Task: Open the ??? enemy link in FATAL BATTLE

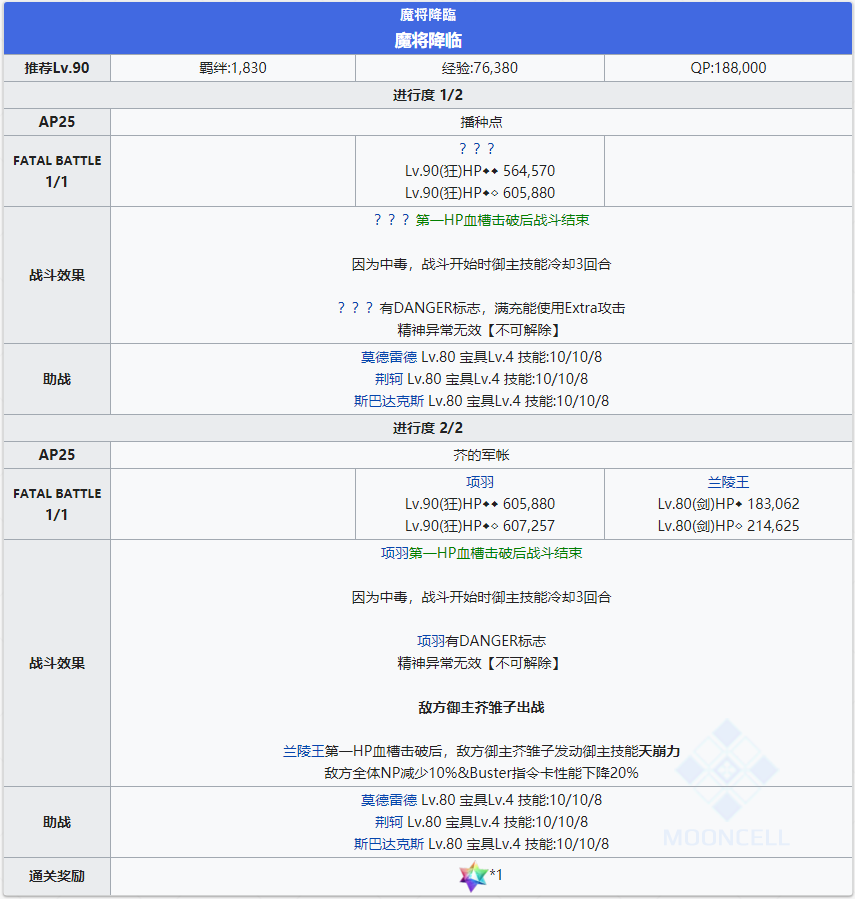Action: pyautogui.click(x=477, y=149)
